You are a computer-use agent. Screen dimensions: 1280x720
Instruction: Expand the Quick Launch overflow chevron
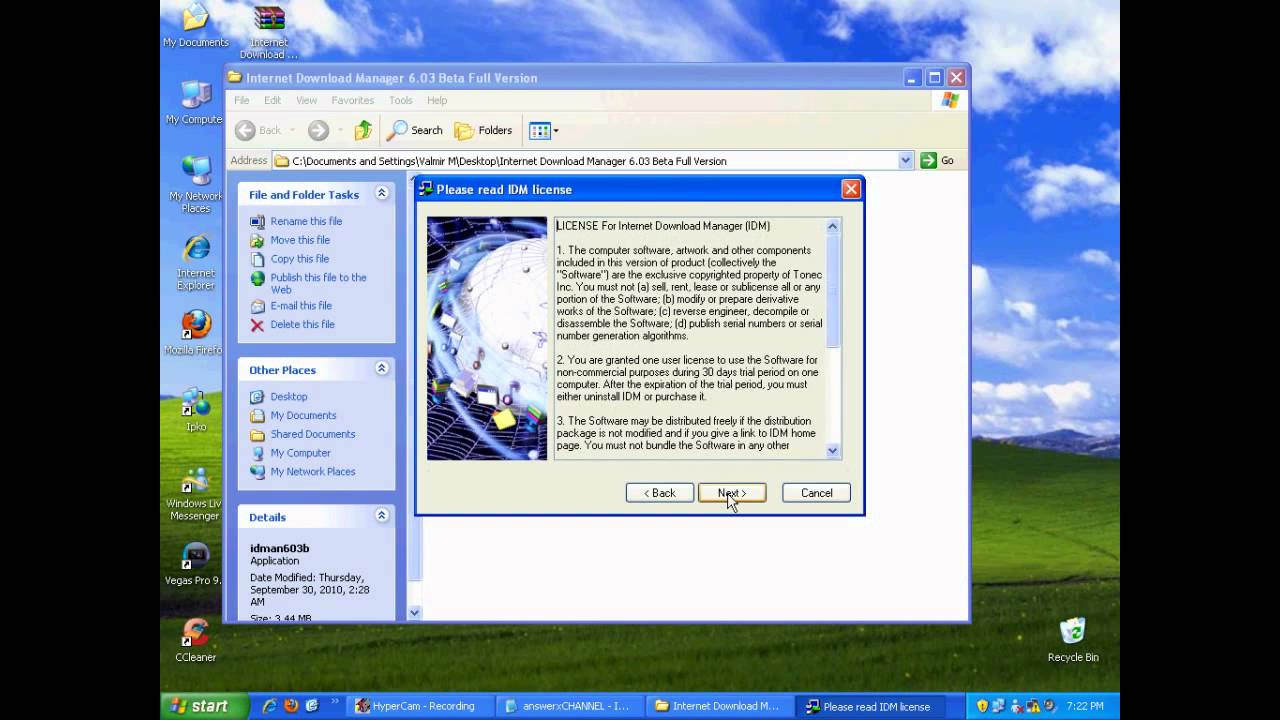(335, 703)
